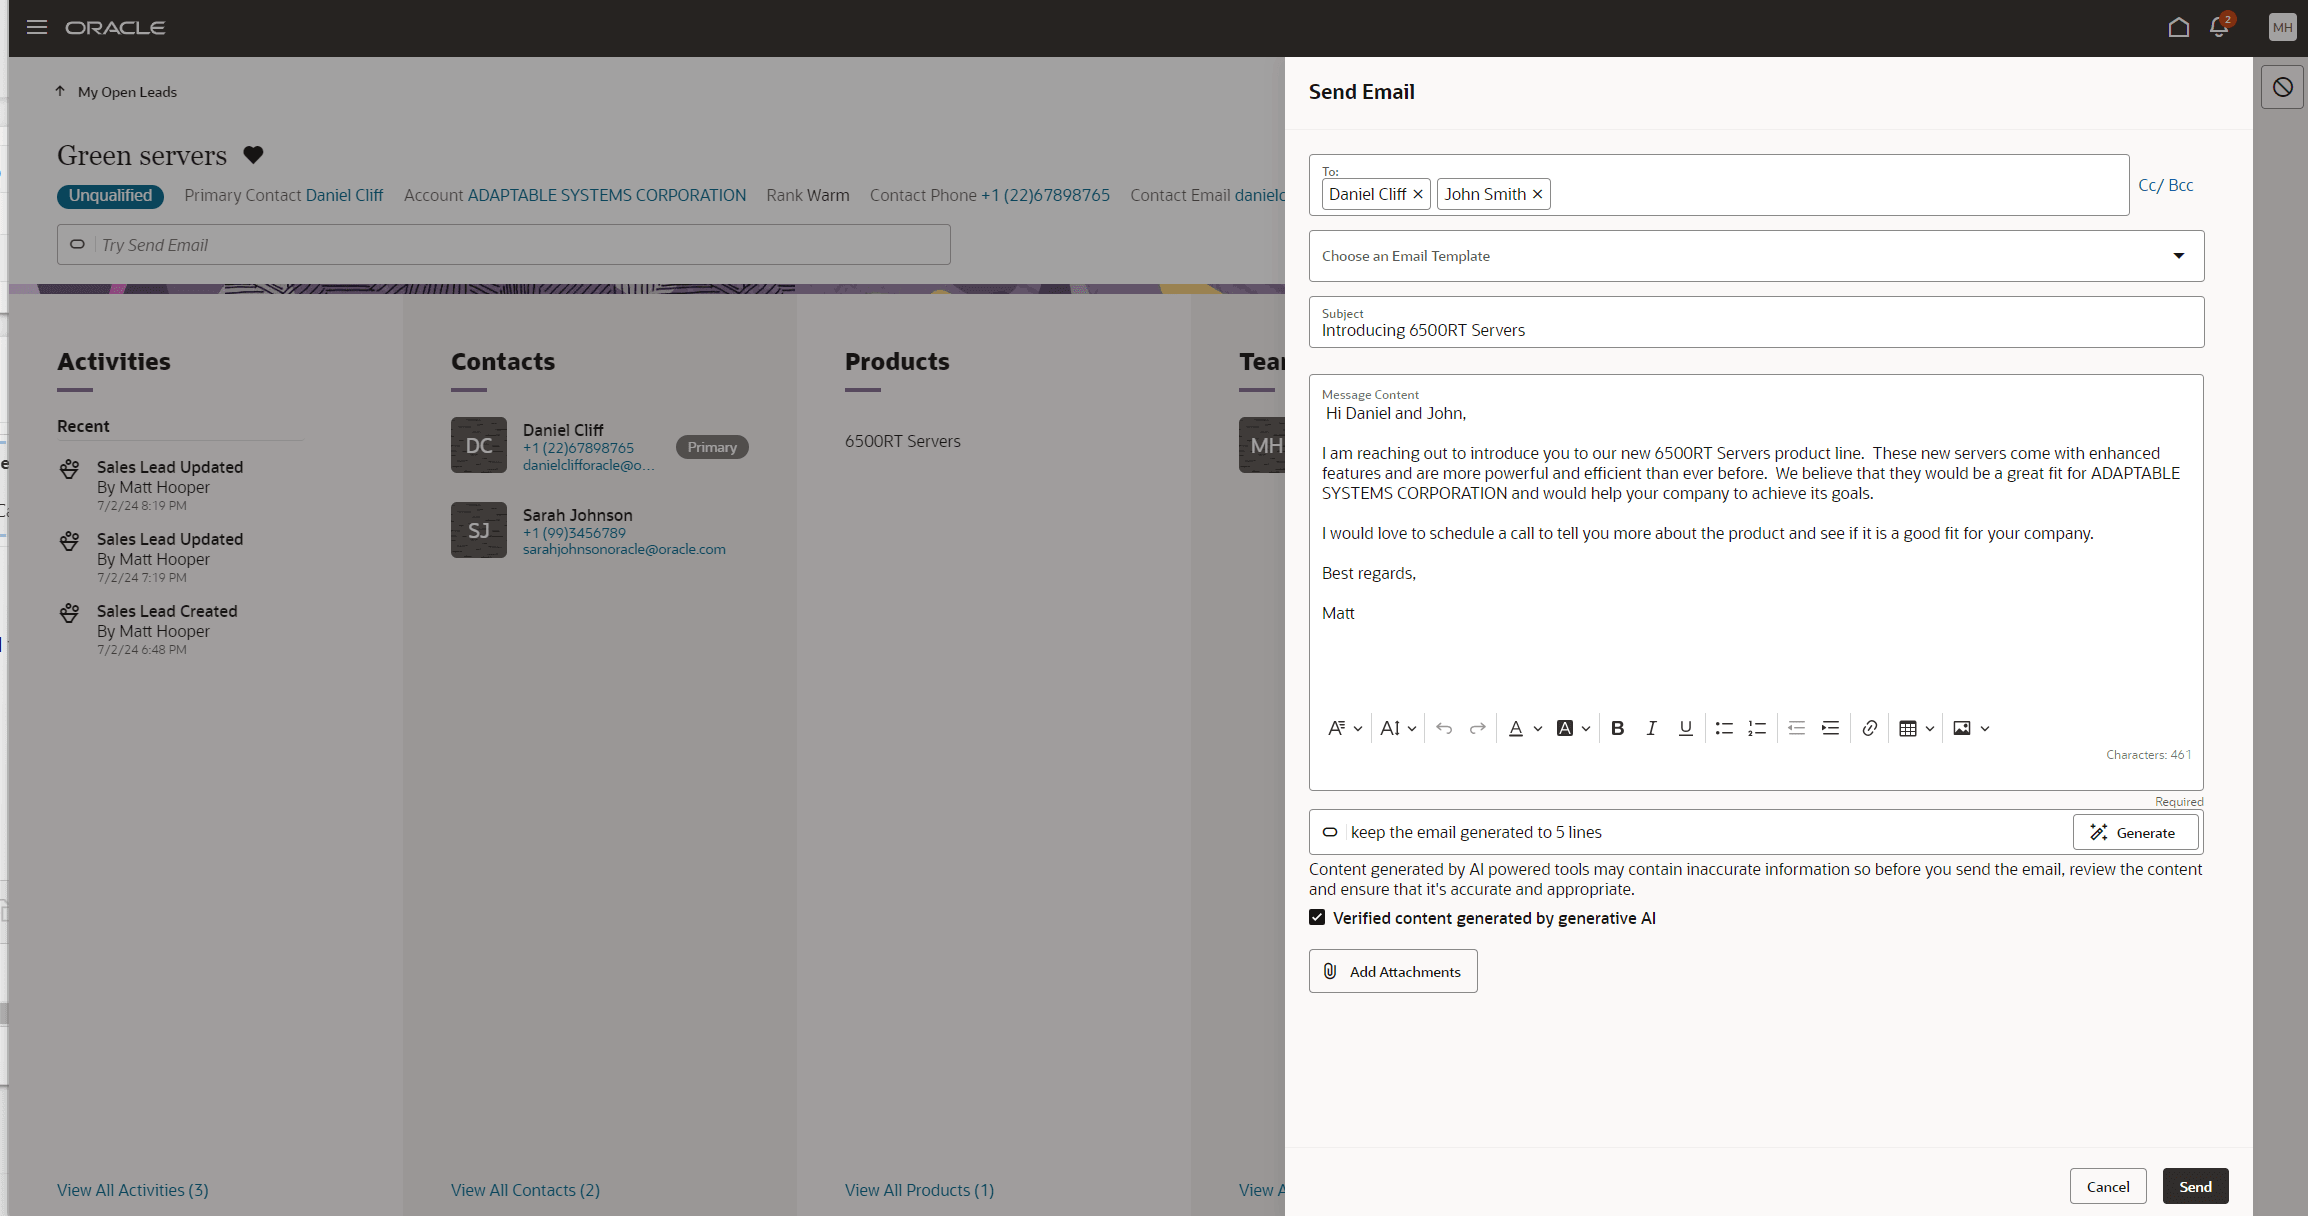This screenshot has height=1216, width=2308.
Task: Insert a hyperlink in the message content
Action: [1870, 728]
